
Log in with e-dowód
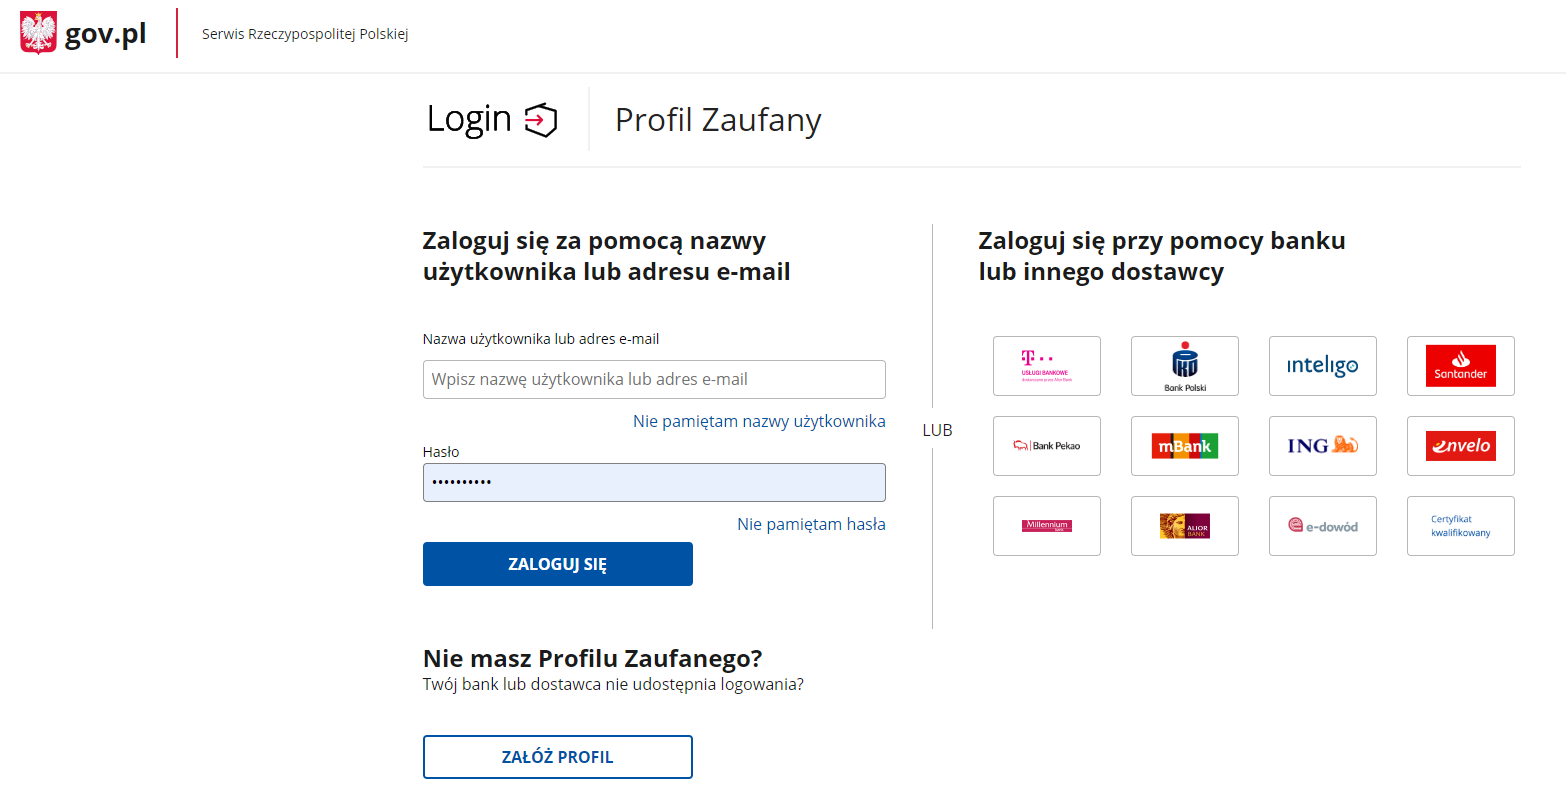coord(1322,526)
